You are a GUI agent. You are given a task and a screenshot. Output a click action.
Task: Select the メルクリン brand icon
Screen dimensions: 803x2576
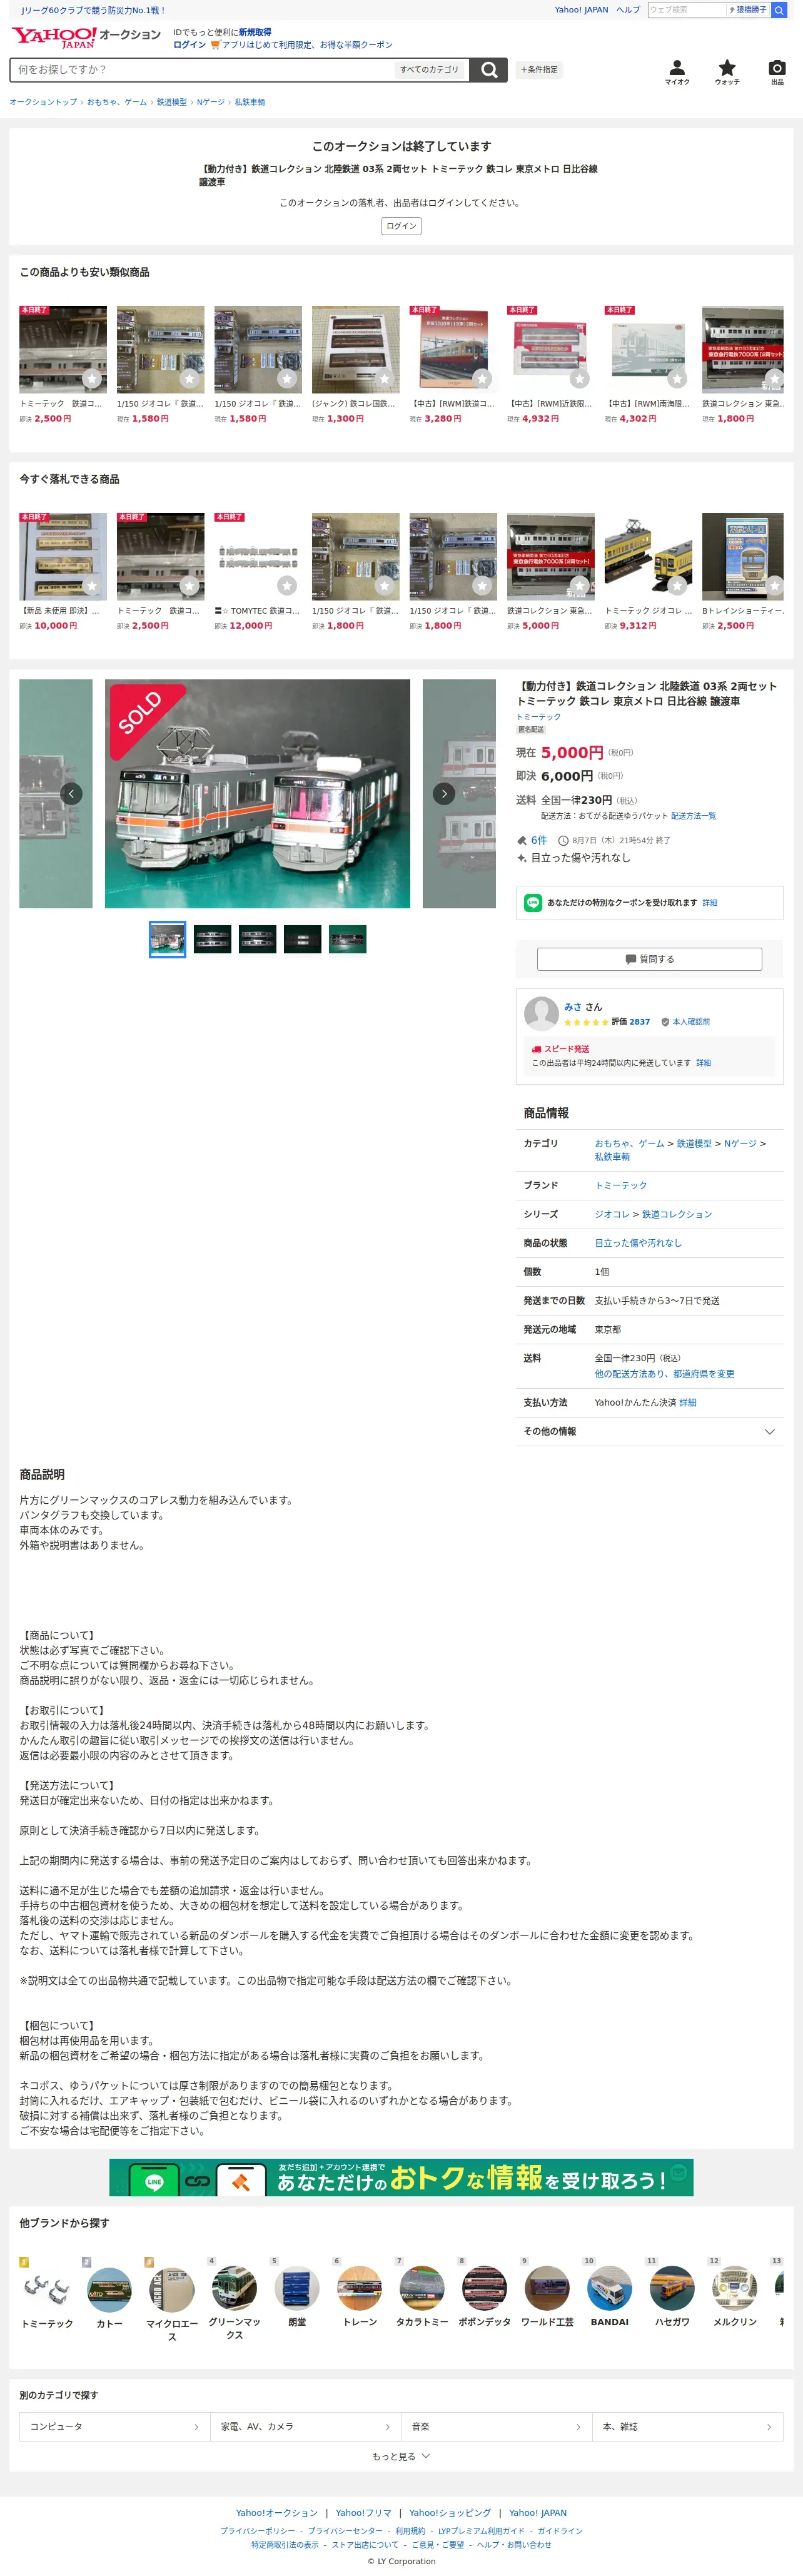coord(735,2288)
